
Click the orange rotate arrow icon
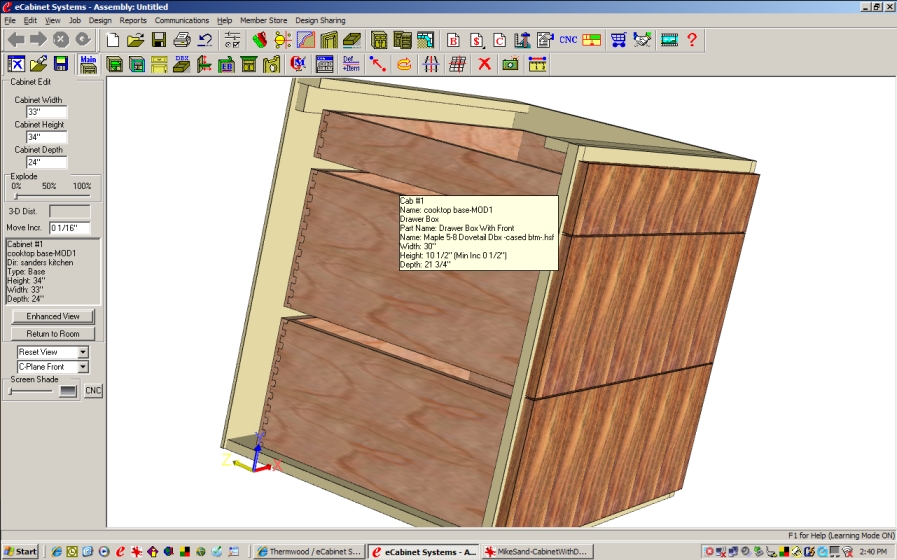404,64
